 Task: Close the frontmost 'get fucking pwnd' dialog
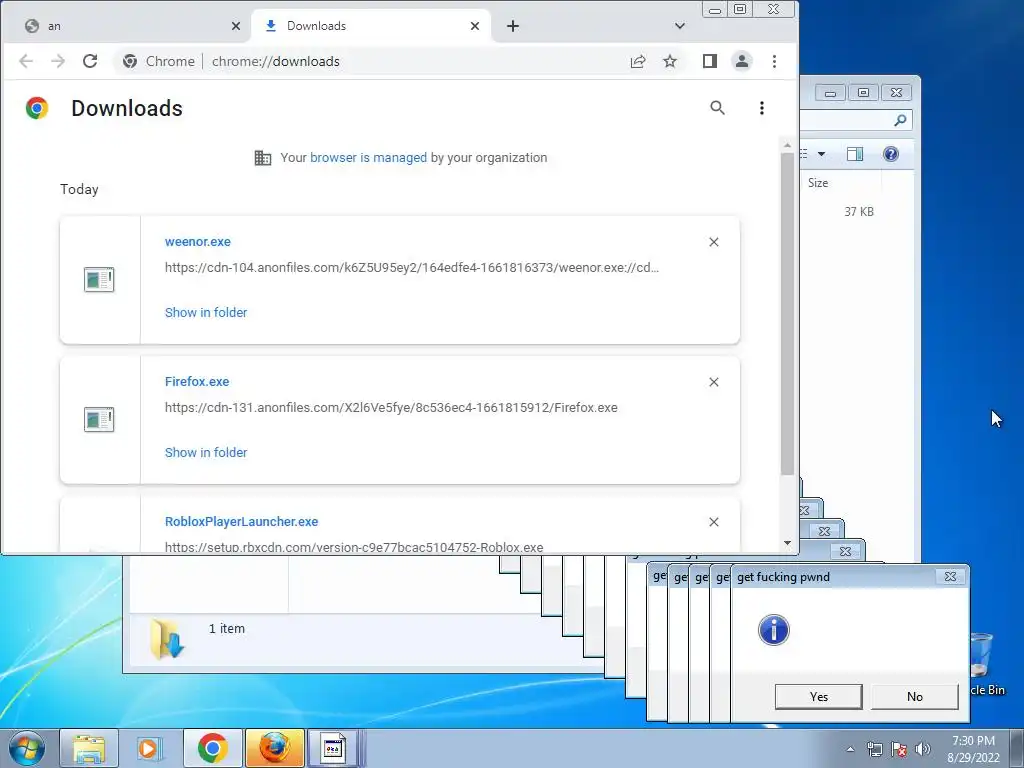(x=950, y=577)
